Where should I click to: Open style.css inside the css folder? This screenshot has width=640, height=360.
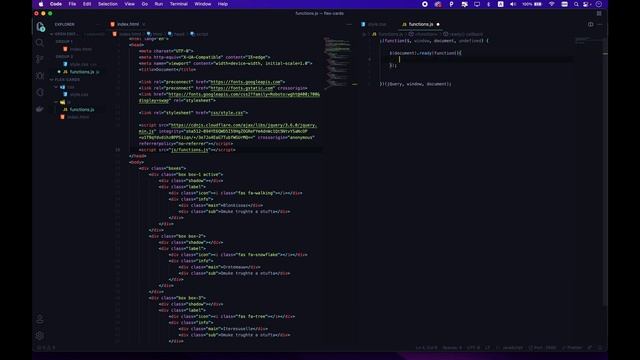pos(79,94)
